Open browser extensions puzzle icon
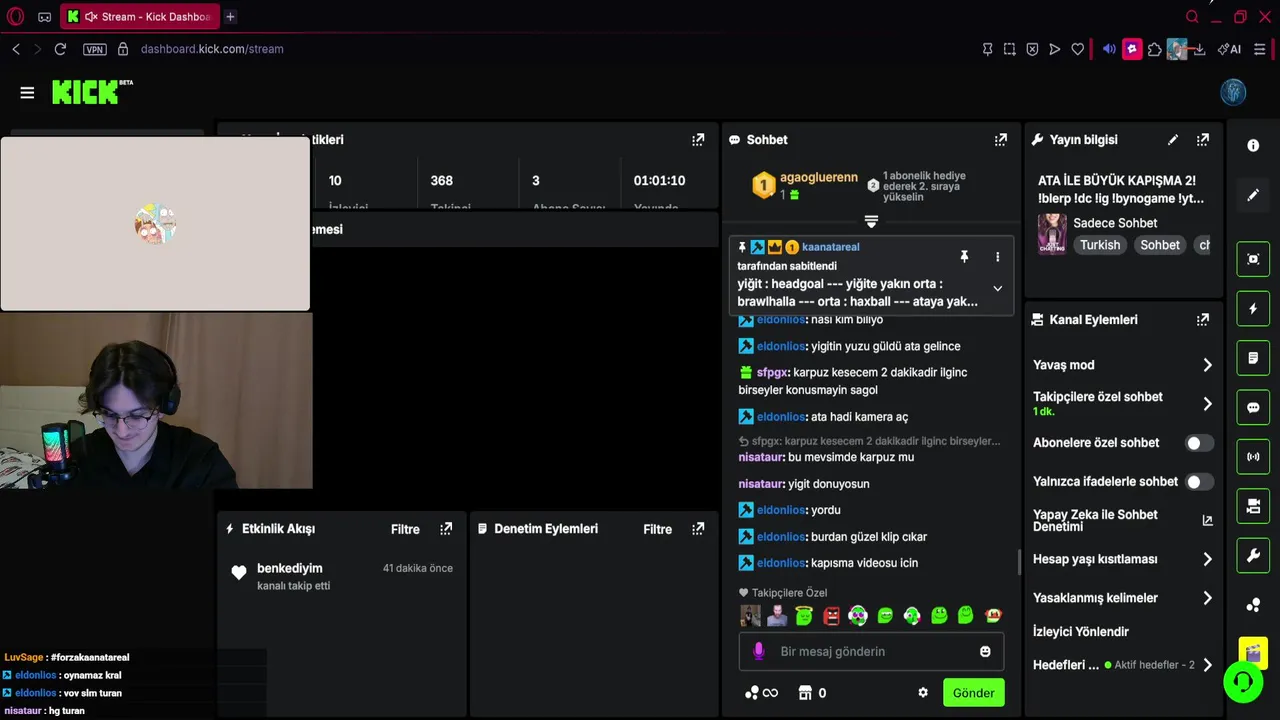The width and height of the screenshot is (1280, 720). pyautogui.click(x=1154, y=49)
